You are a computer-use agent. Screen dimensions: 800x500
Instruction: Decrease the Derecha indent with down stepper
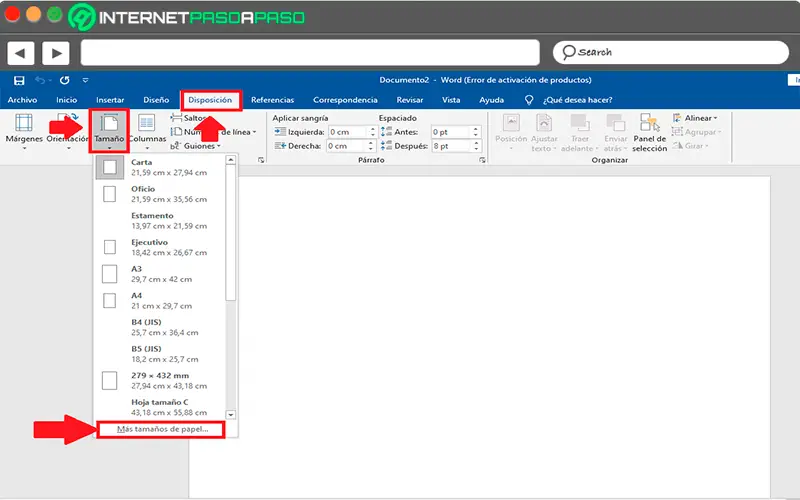click(371, 149)
